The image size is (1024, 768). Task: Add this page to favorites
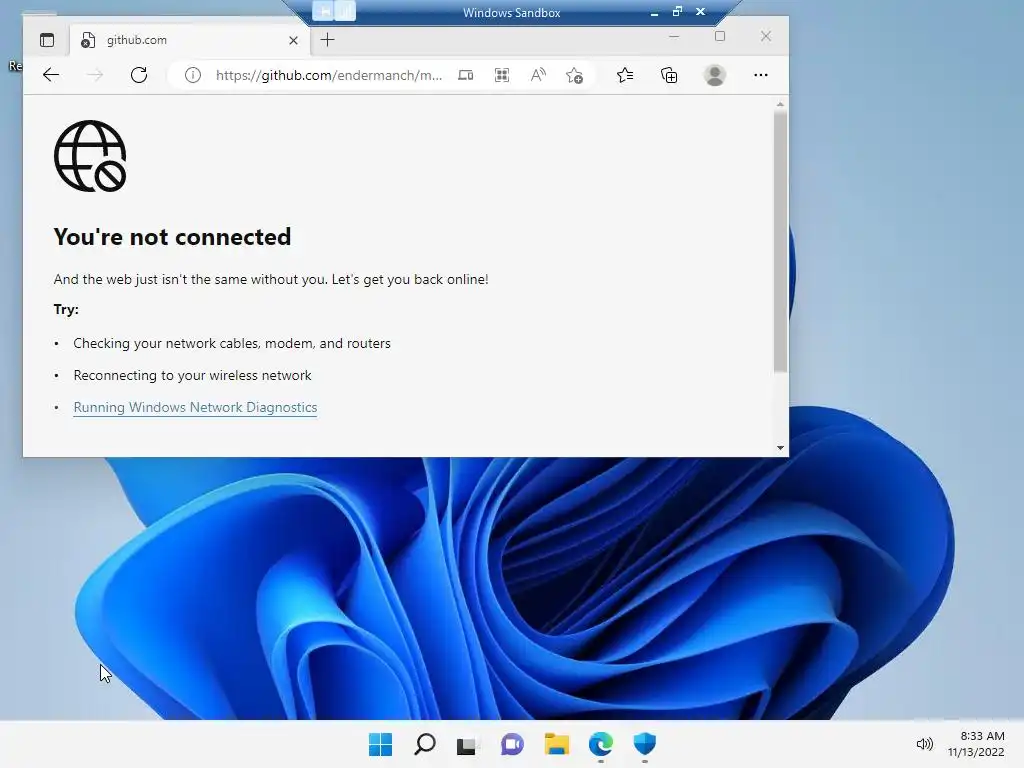(x=575, y=75)
